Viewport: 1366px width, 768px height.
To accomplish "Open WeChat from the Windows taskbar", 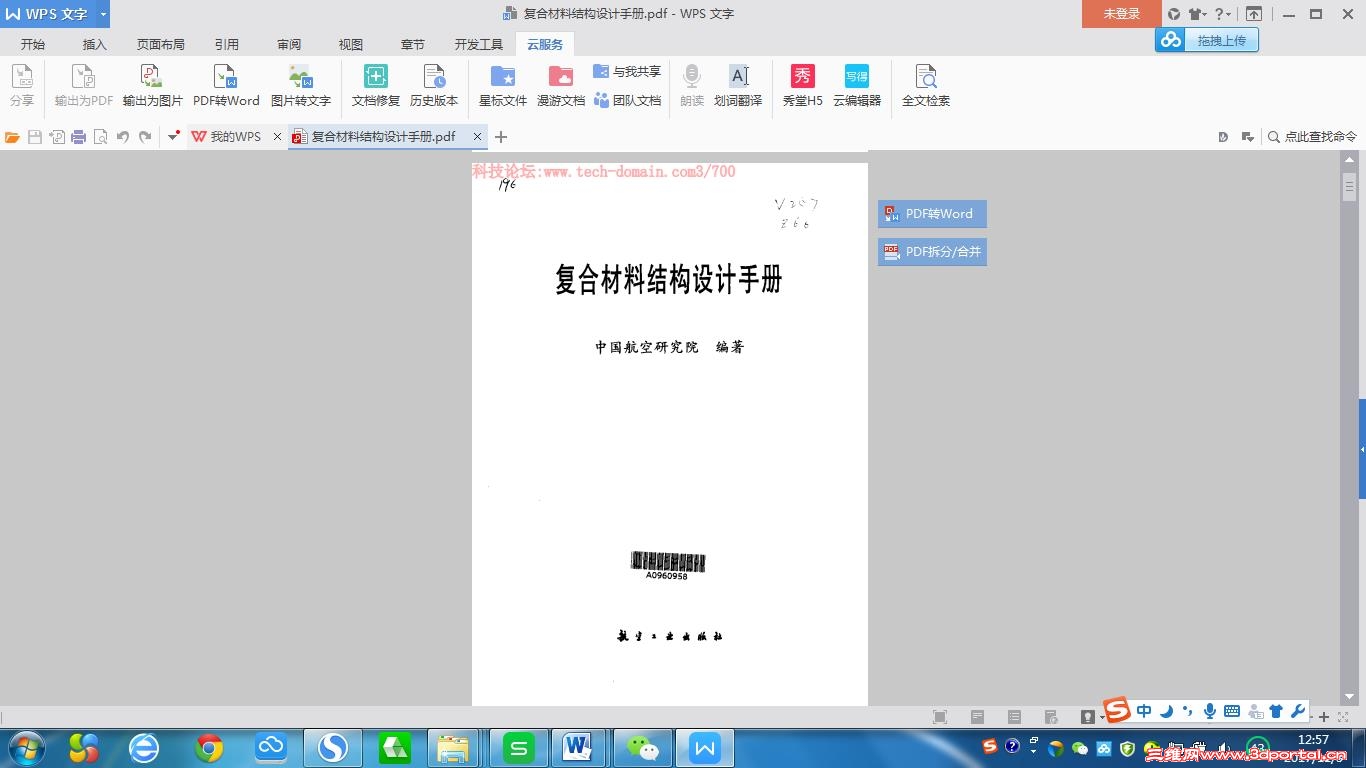I will click(x=643, y=748).
